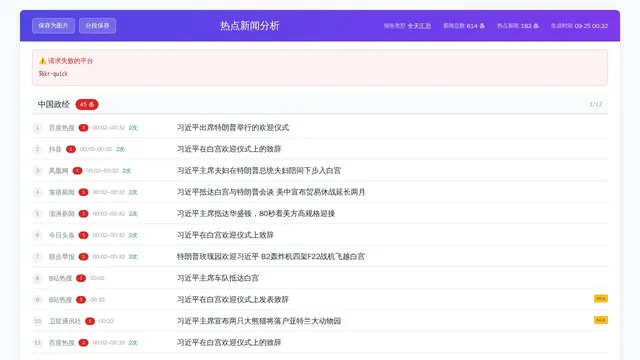
Task: Click the B站热搜 label in row 9
Action: (60, 300)
